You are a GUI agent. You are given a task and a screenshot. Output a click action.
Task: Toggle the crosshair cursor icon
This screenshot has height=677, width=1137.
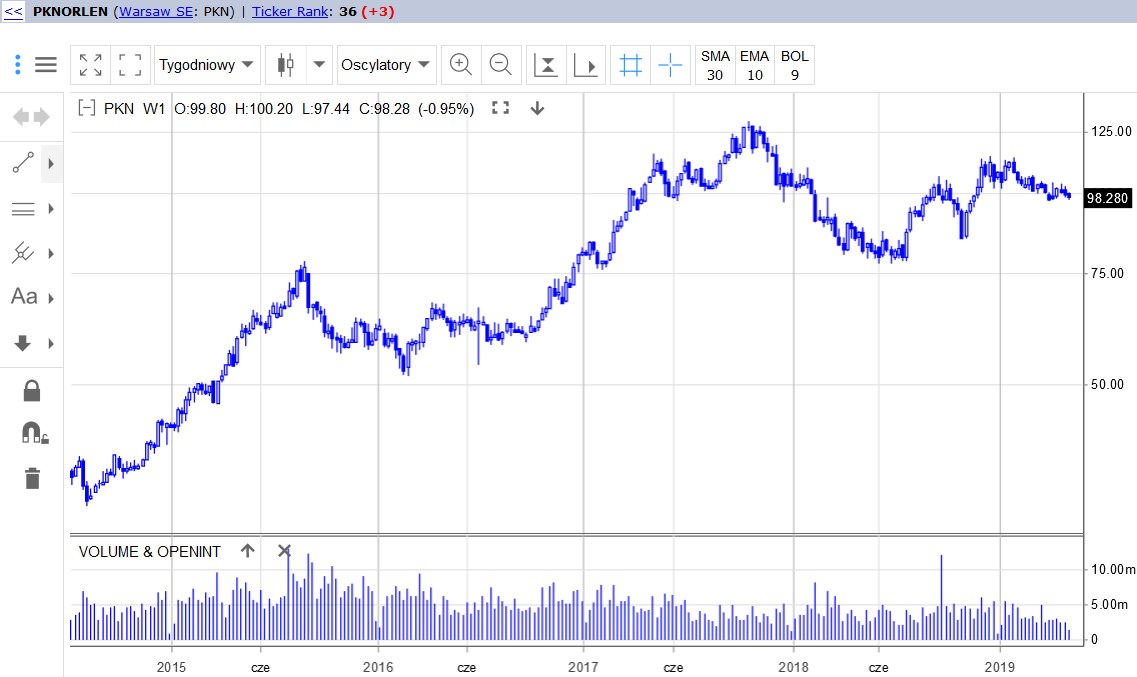(670, 65)
